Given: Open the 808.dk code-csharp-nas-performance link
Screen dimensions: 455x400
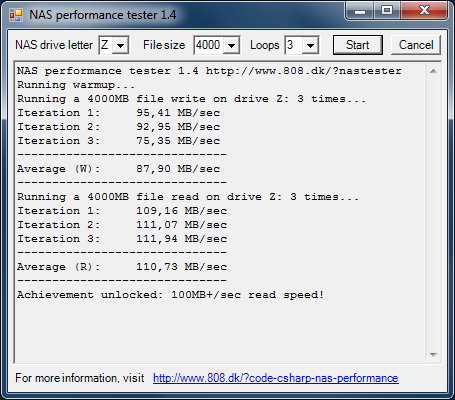Looking at the screenshot, I should [x=276, y=378].
